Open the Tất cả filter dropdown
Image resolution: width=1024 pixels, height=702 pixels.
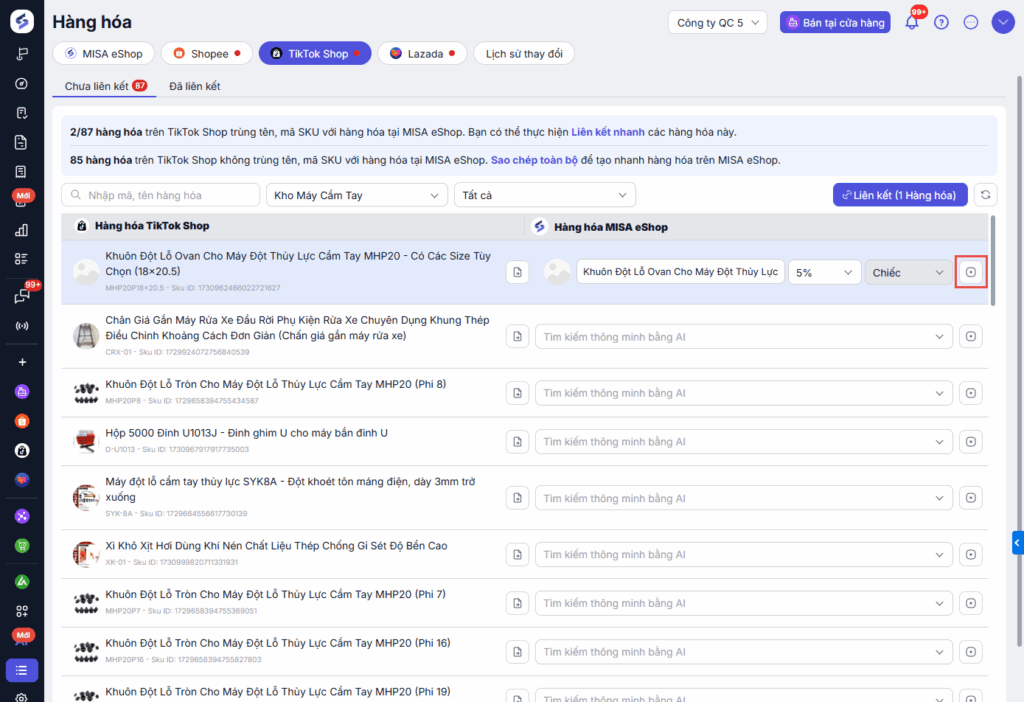click(545, 195)
